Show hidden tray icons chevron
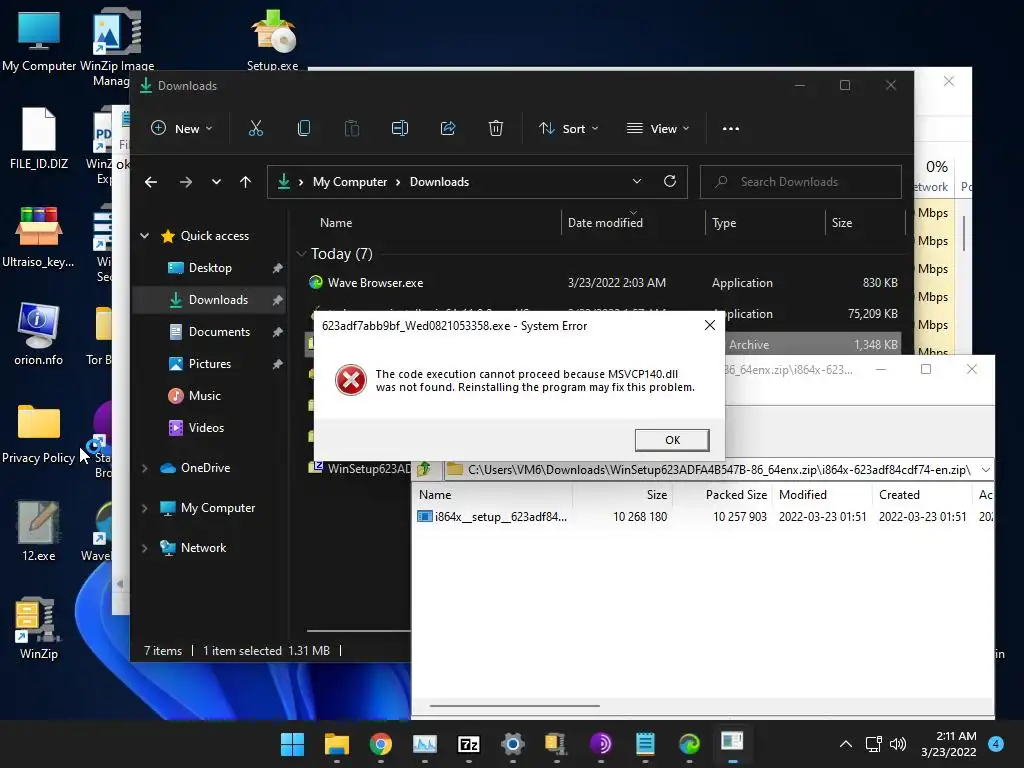Image resolution: width=1024 pixels, height=768 pixels. 846,744
